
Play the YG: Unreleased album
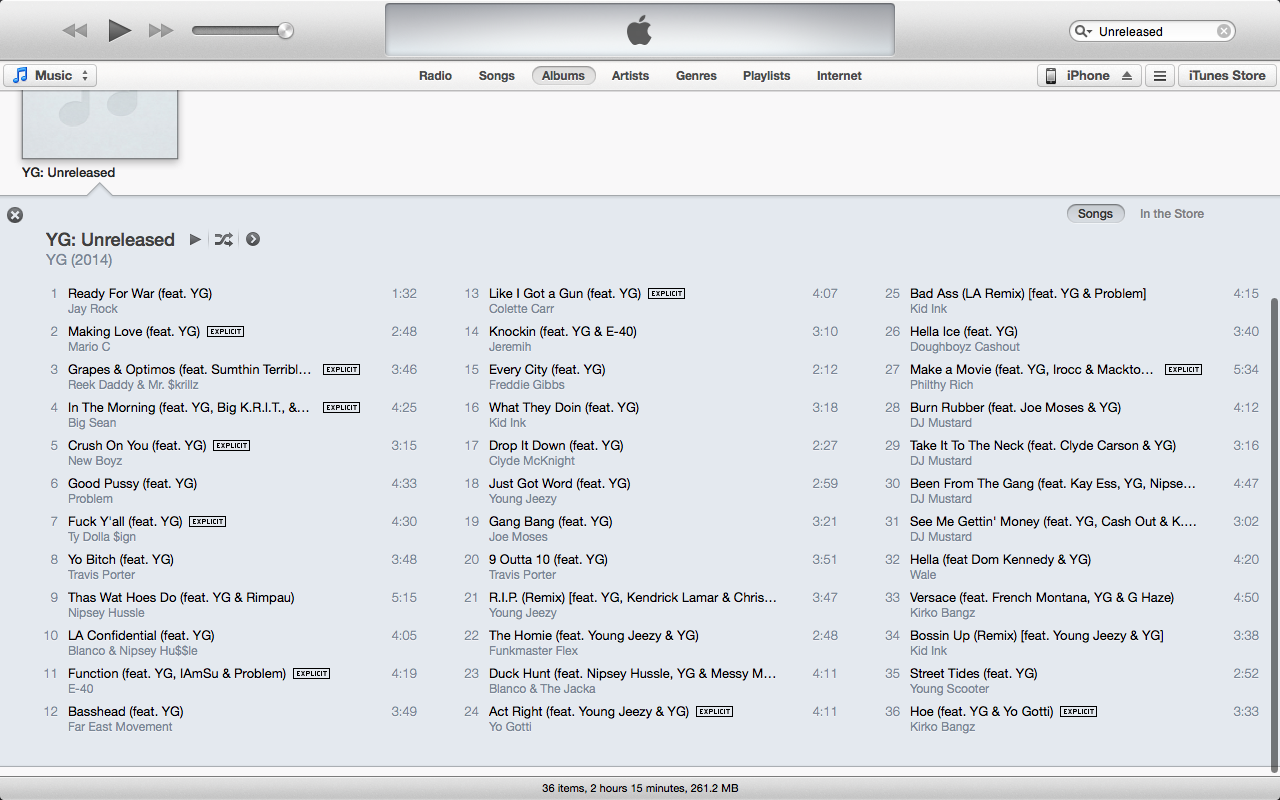coord(195,239)
